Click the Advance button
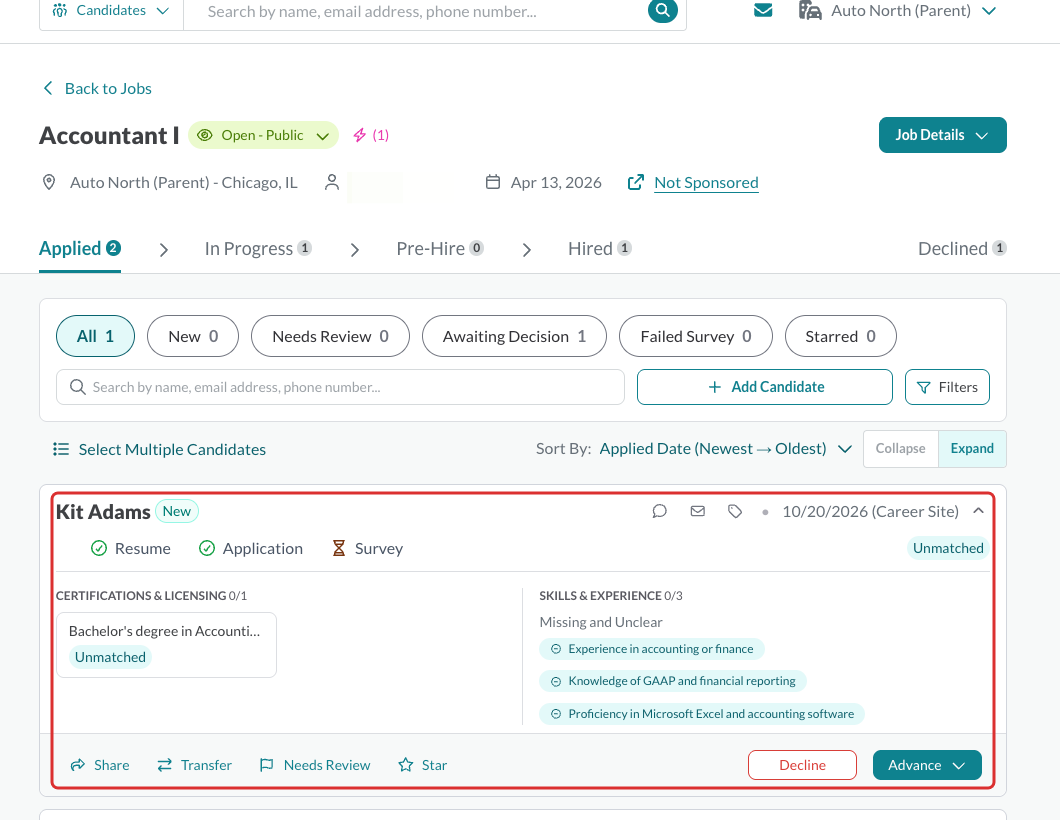 927,765
